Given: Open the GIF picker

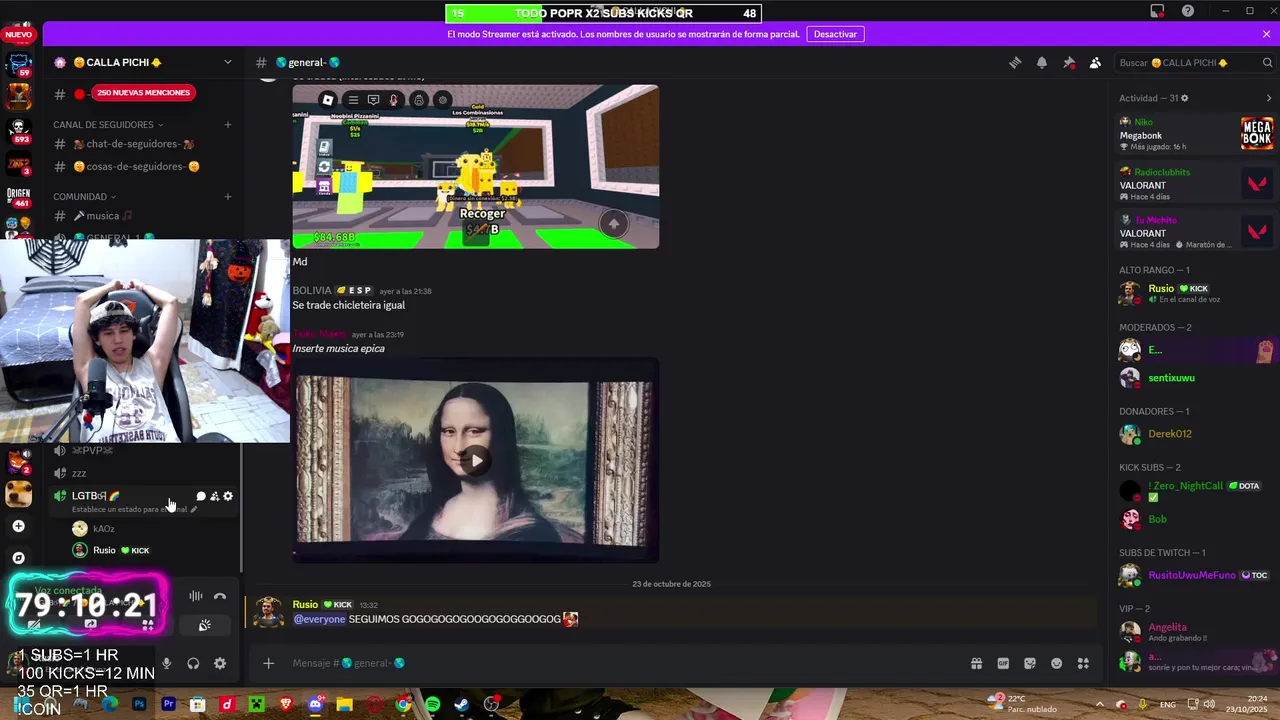Looking at the screenshot, I should pyautogui.click(x=1003, y=663).
